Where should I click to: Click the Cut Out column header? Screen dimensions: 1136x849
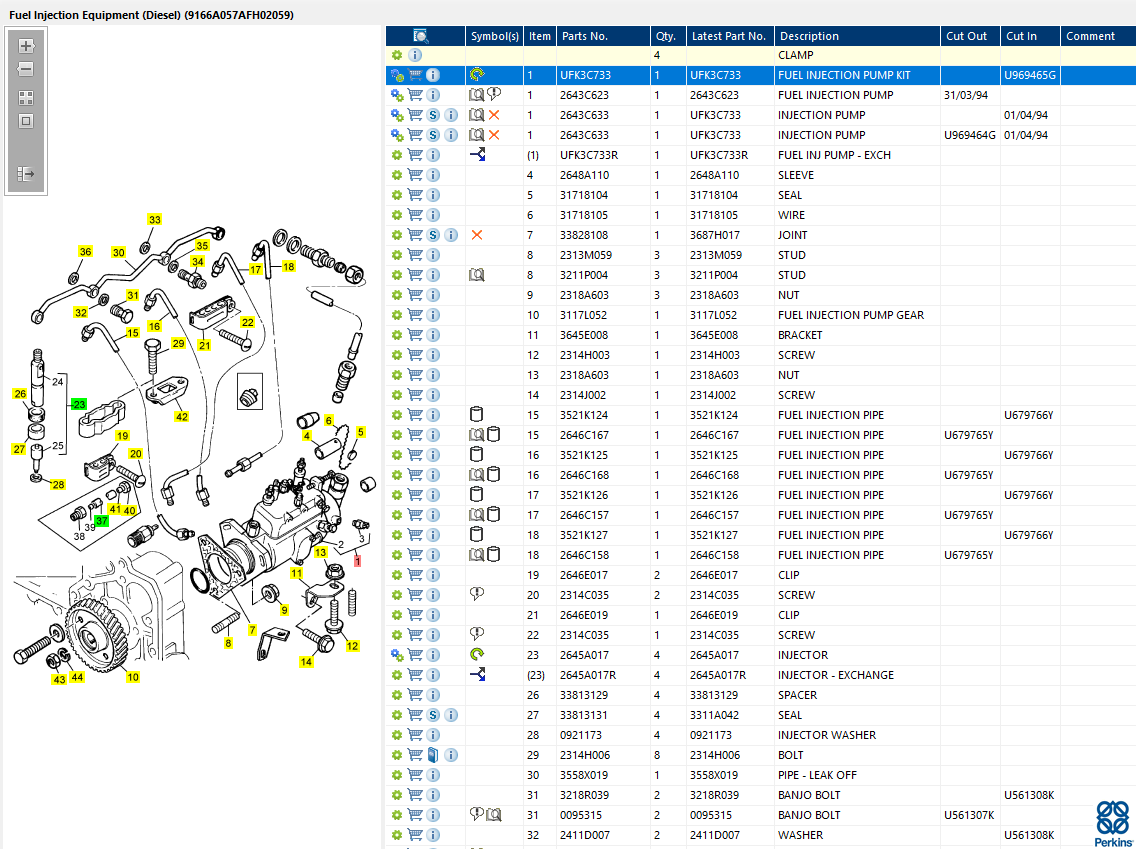[971, 35]
